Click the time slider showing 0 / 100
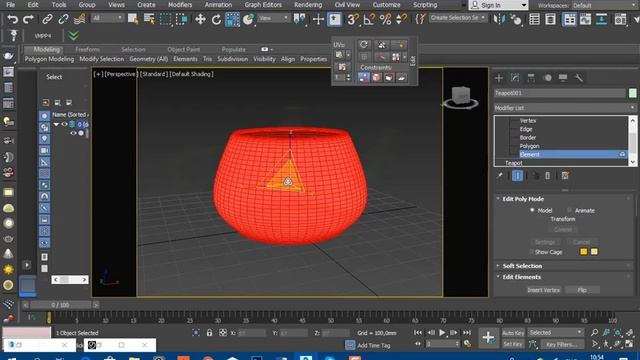The image size is (640, 360). pos(60,305)
